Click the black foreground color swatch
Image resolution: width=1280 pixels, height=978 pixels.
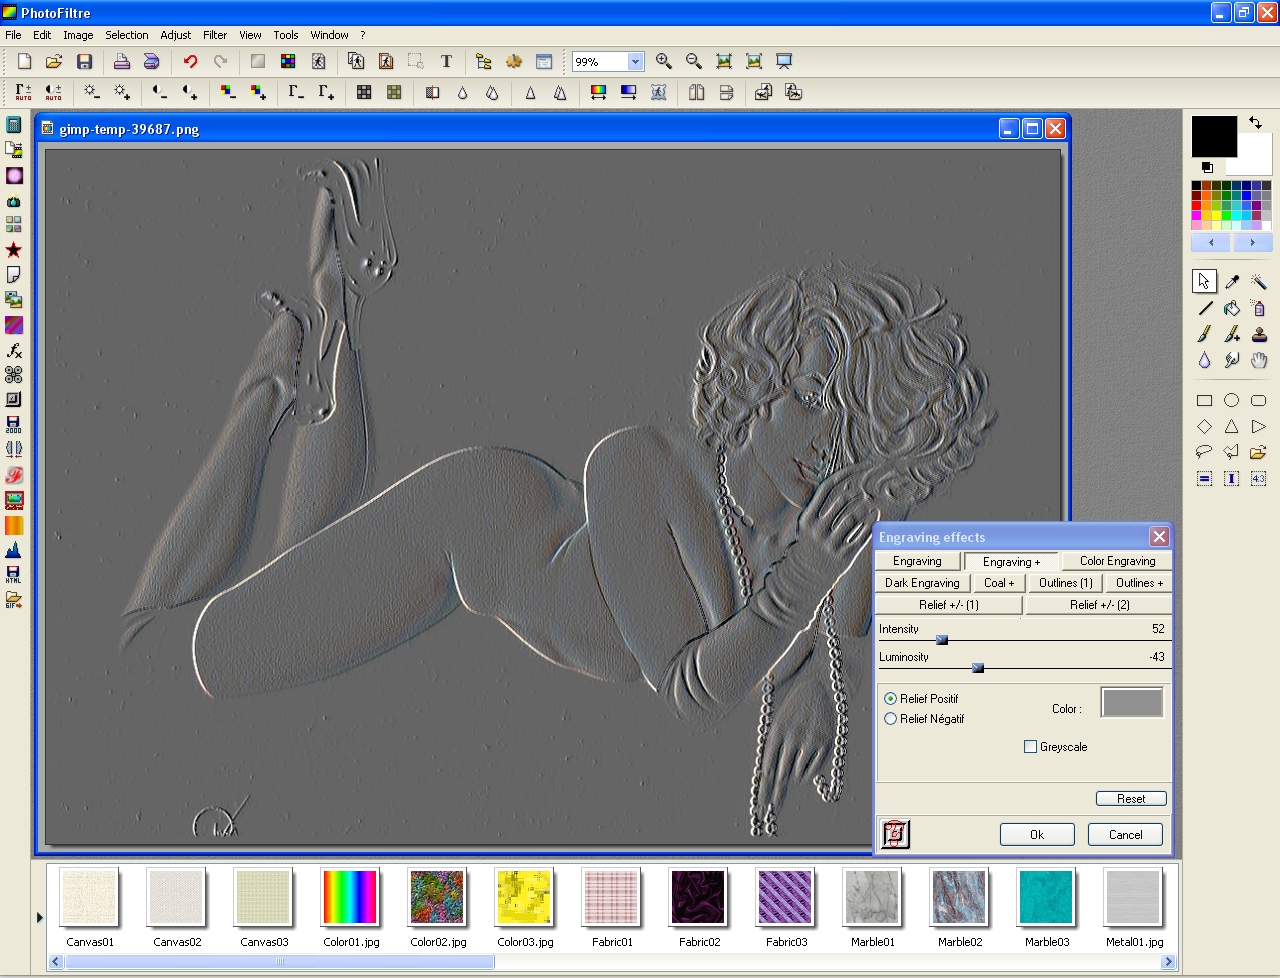pyautogui.click(x=1214, y=136)
